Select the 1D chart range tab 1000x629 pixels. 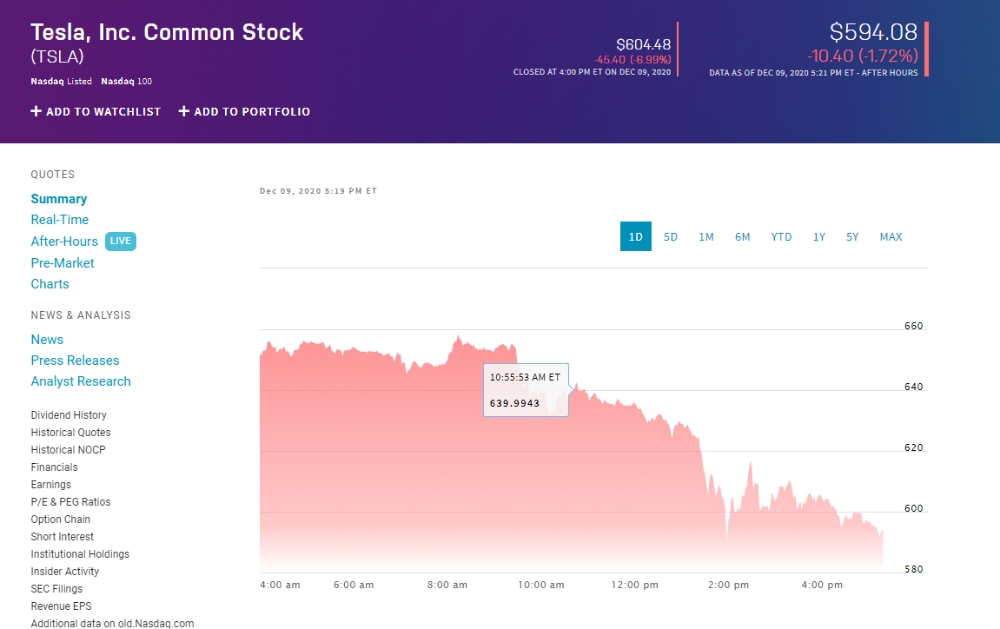tap(636, 237)
